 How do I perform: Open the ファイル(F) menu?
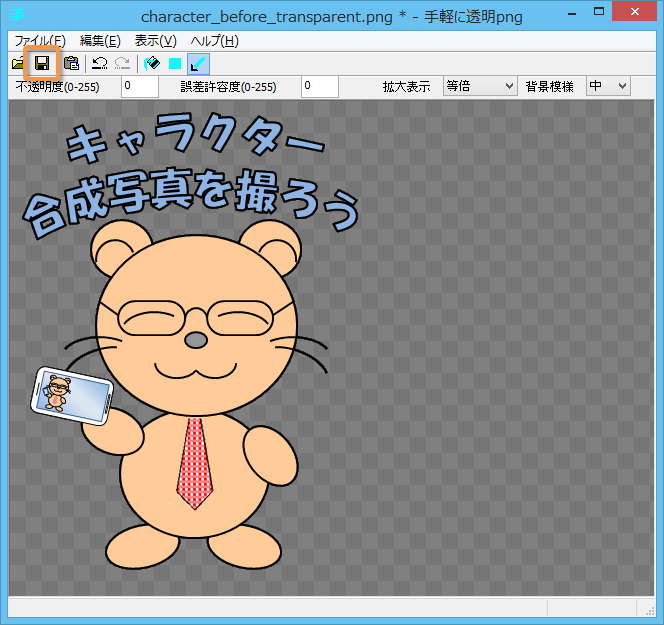click(x=40, y=41)
